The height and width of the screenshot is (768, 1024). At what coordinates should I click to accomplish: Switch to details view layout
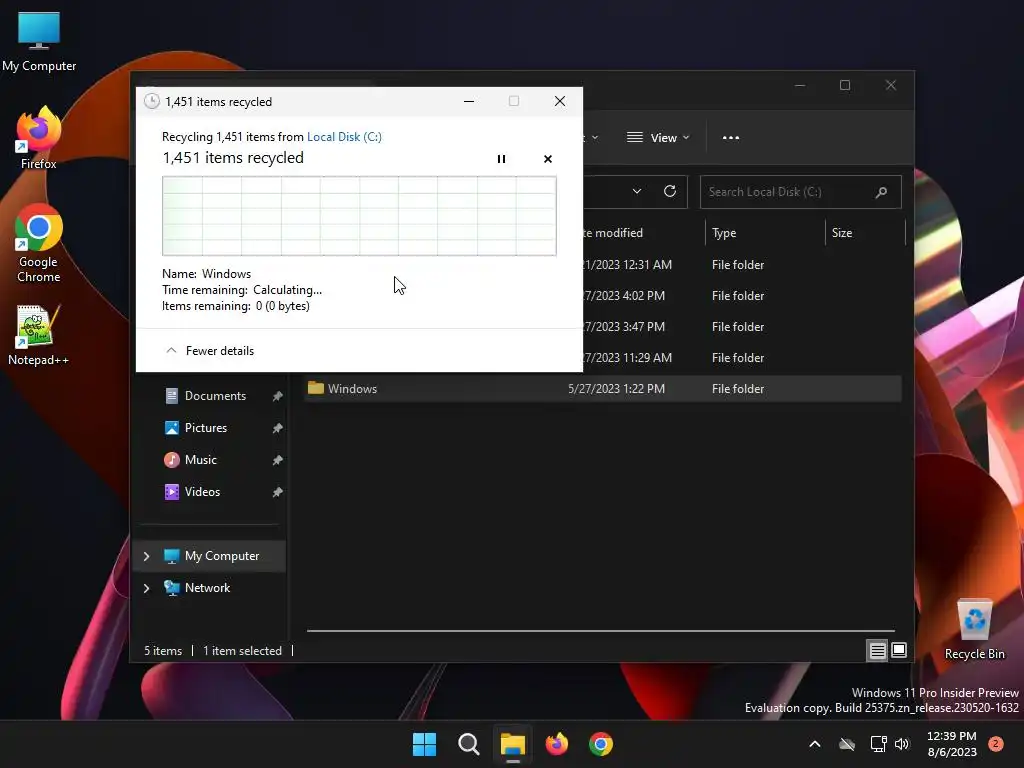click(x=877, y=650)
